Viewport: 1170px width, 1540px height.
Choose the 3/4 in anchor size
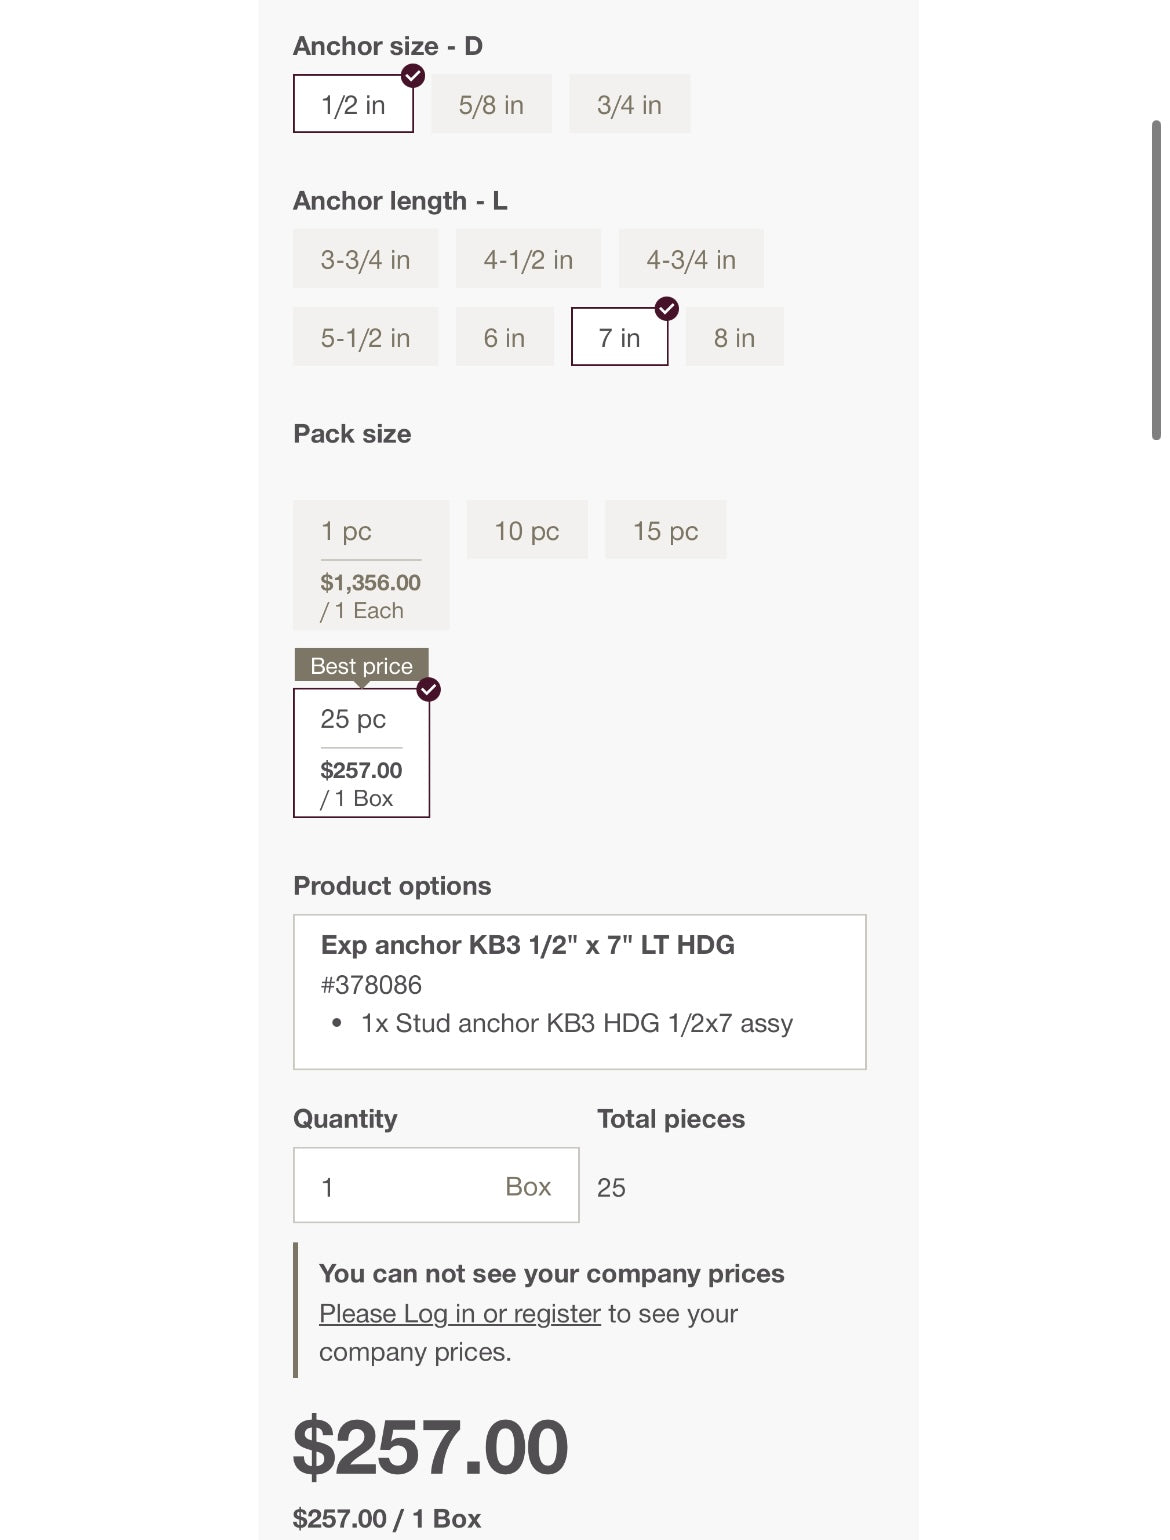(629, 104)
